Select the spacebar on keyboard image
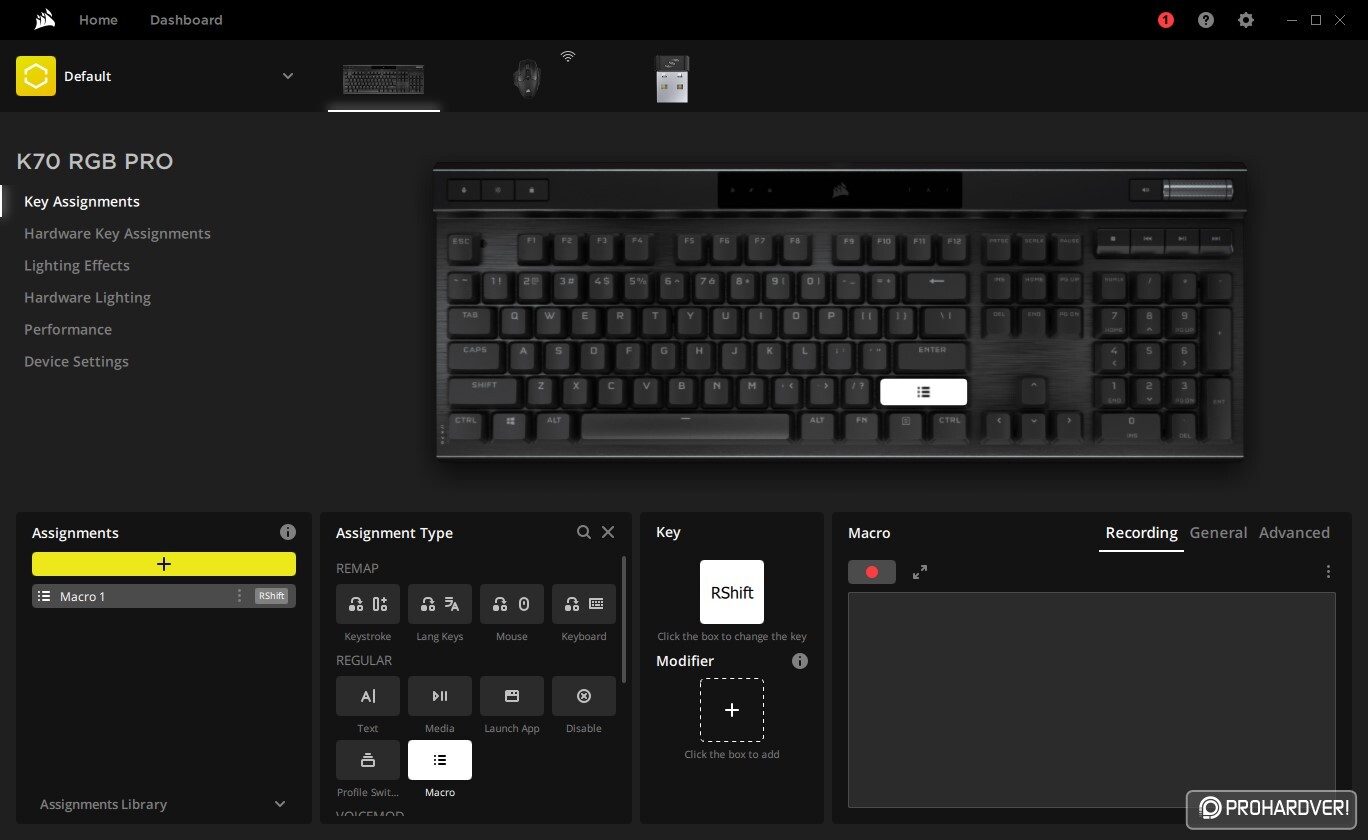The height and width of the screenshot is (840, 1368). click(x=685, y=427)
